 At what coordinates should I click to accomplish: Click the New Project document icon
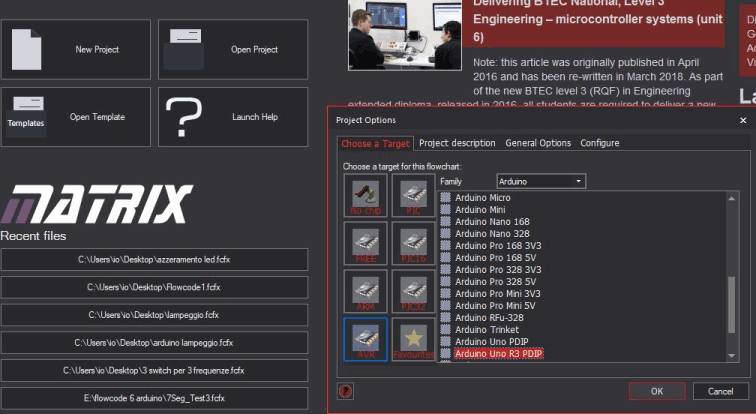[27, 50]
